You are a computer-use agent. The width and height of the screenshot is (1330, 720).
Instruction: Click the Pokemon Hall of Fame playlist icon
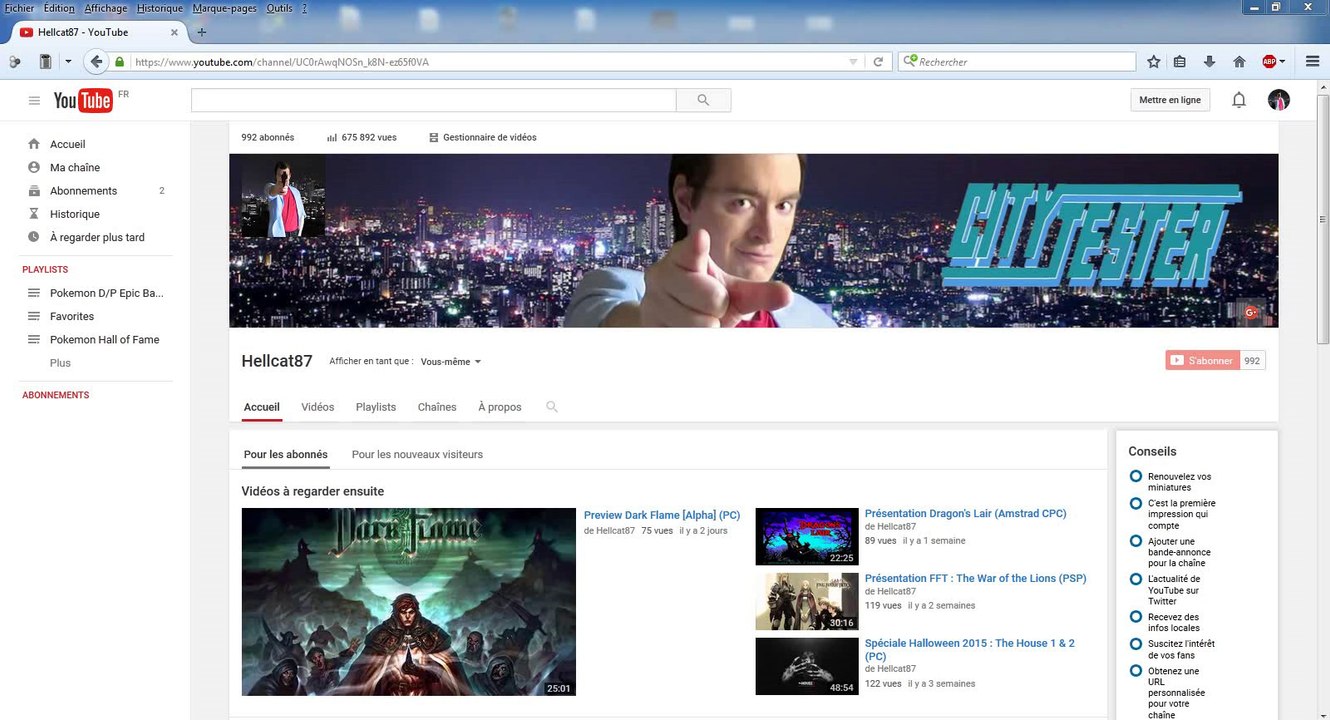[33, 339]
